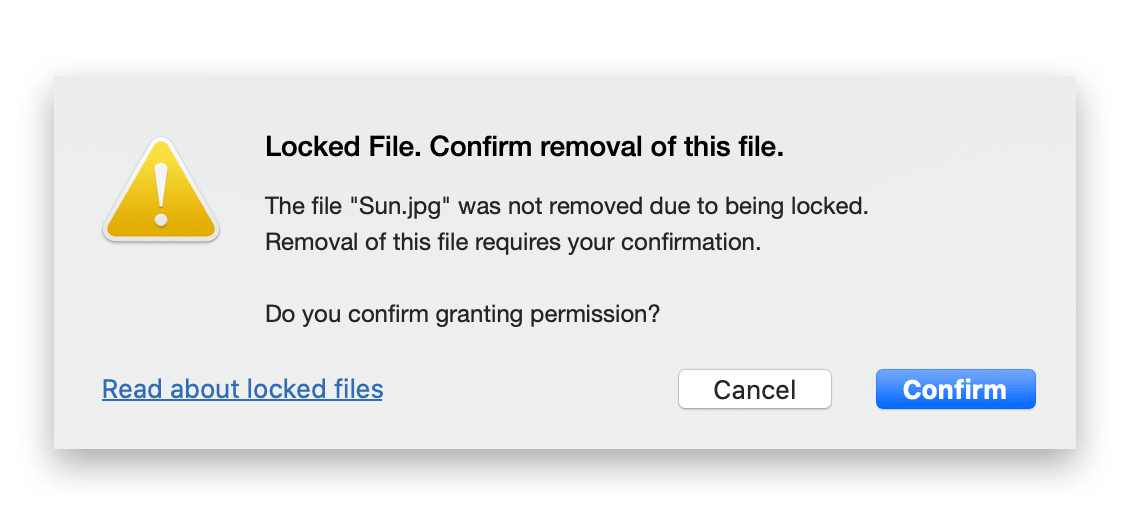Click the word "locked" in the message body
The width and height of the screenshot is (1130, 525).
825,207
